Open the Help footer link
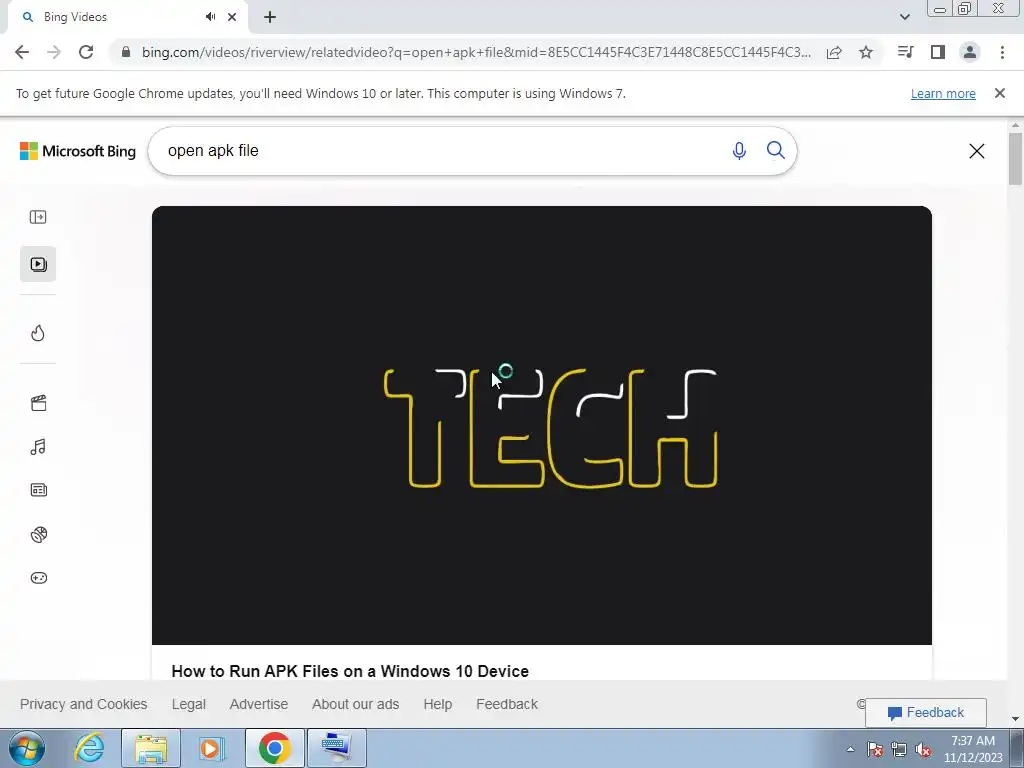 [438, 704]
